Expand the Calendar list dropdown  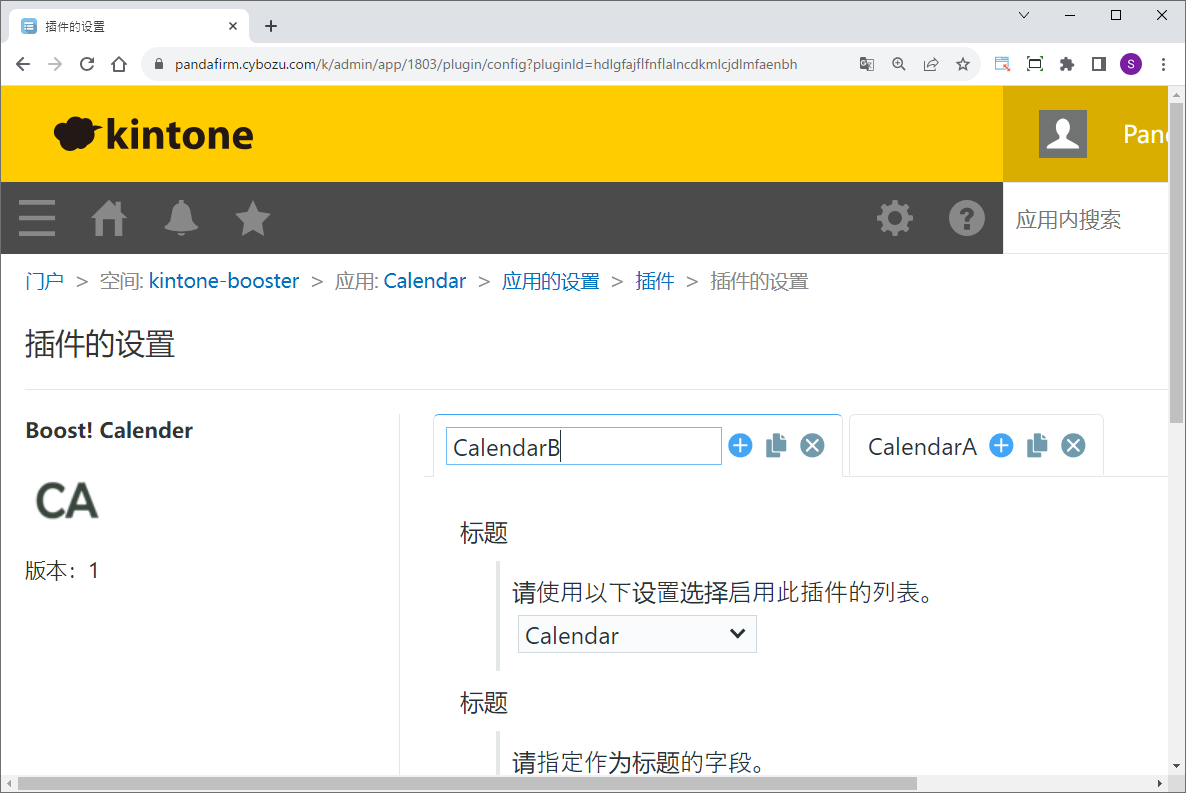[637, 635]
